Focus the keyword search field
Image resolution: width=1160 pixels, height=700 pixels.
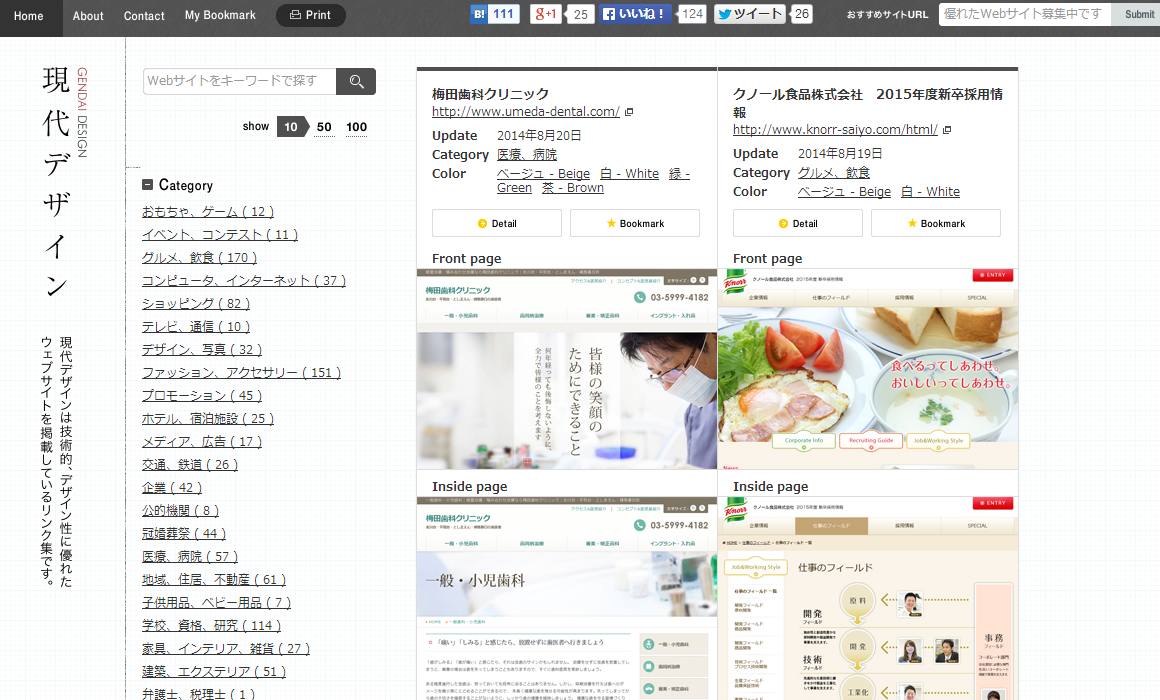coord(240,81)
